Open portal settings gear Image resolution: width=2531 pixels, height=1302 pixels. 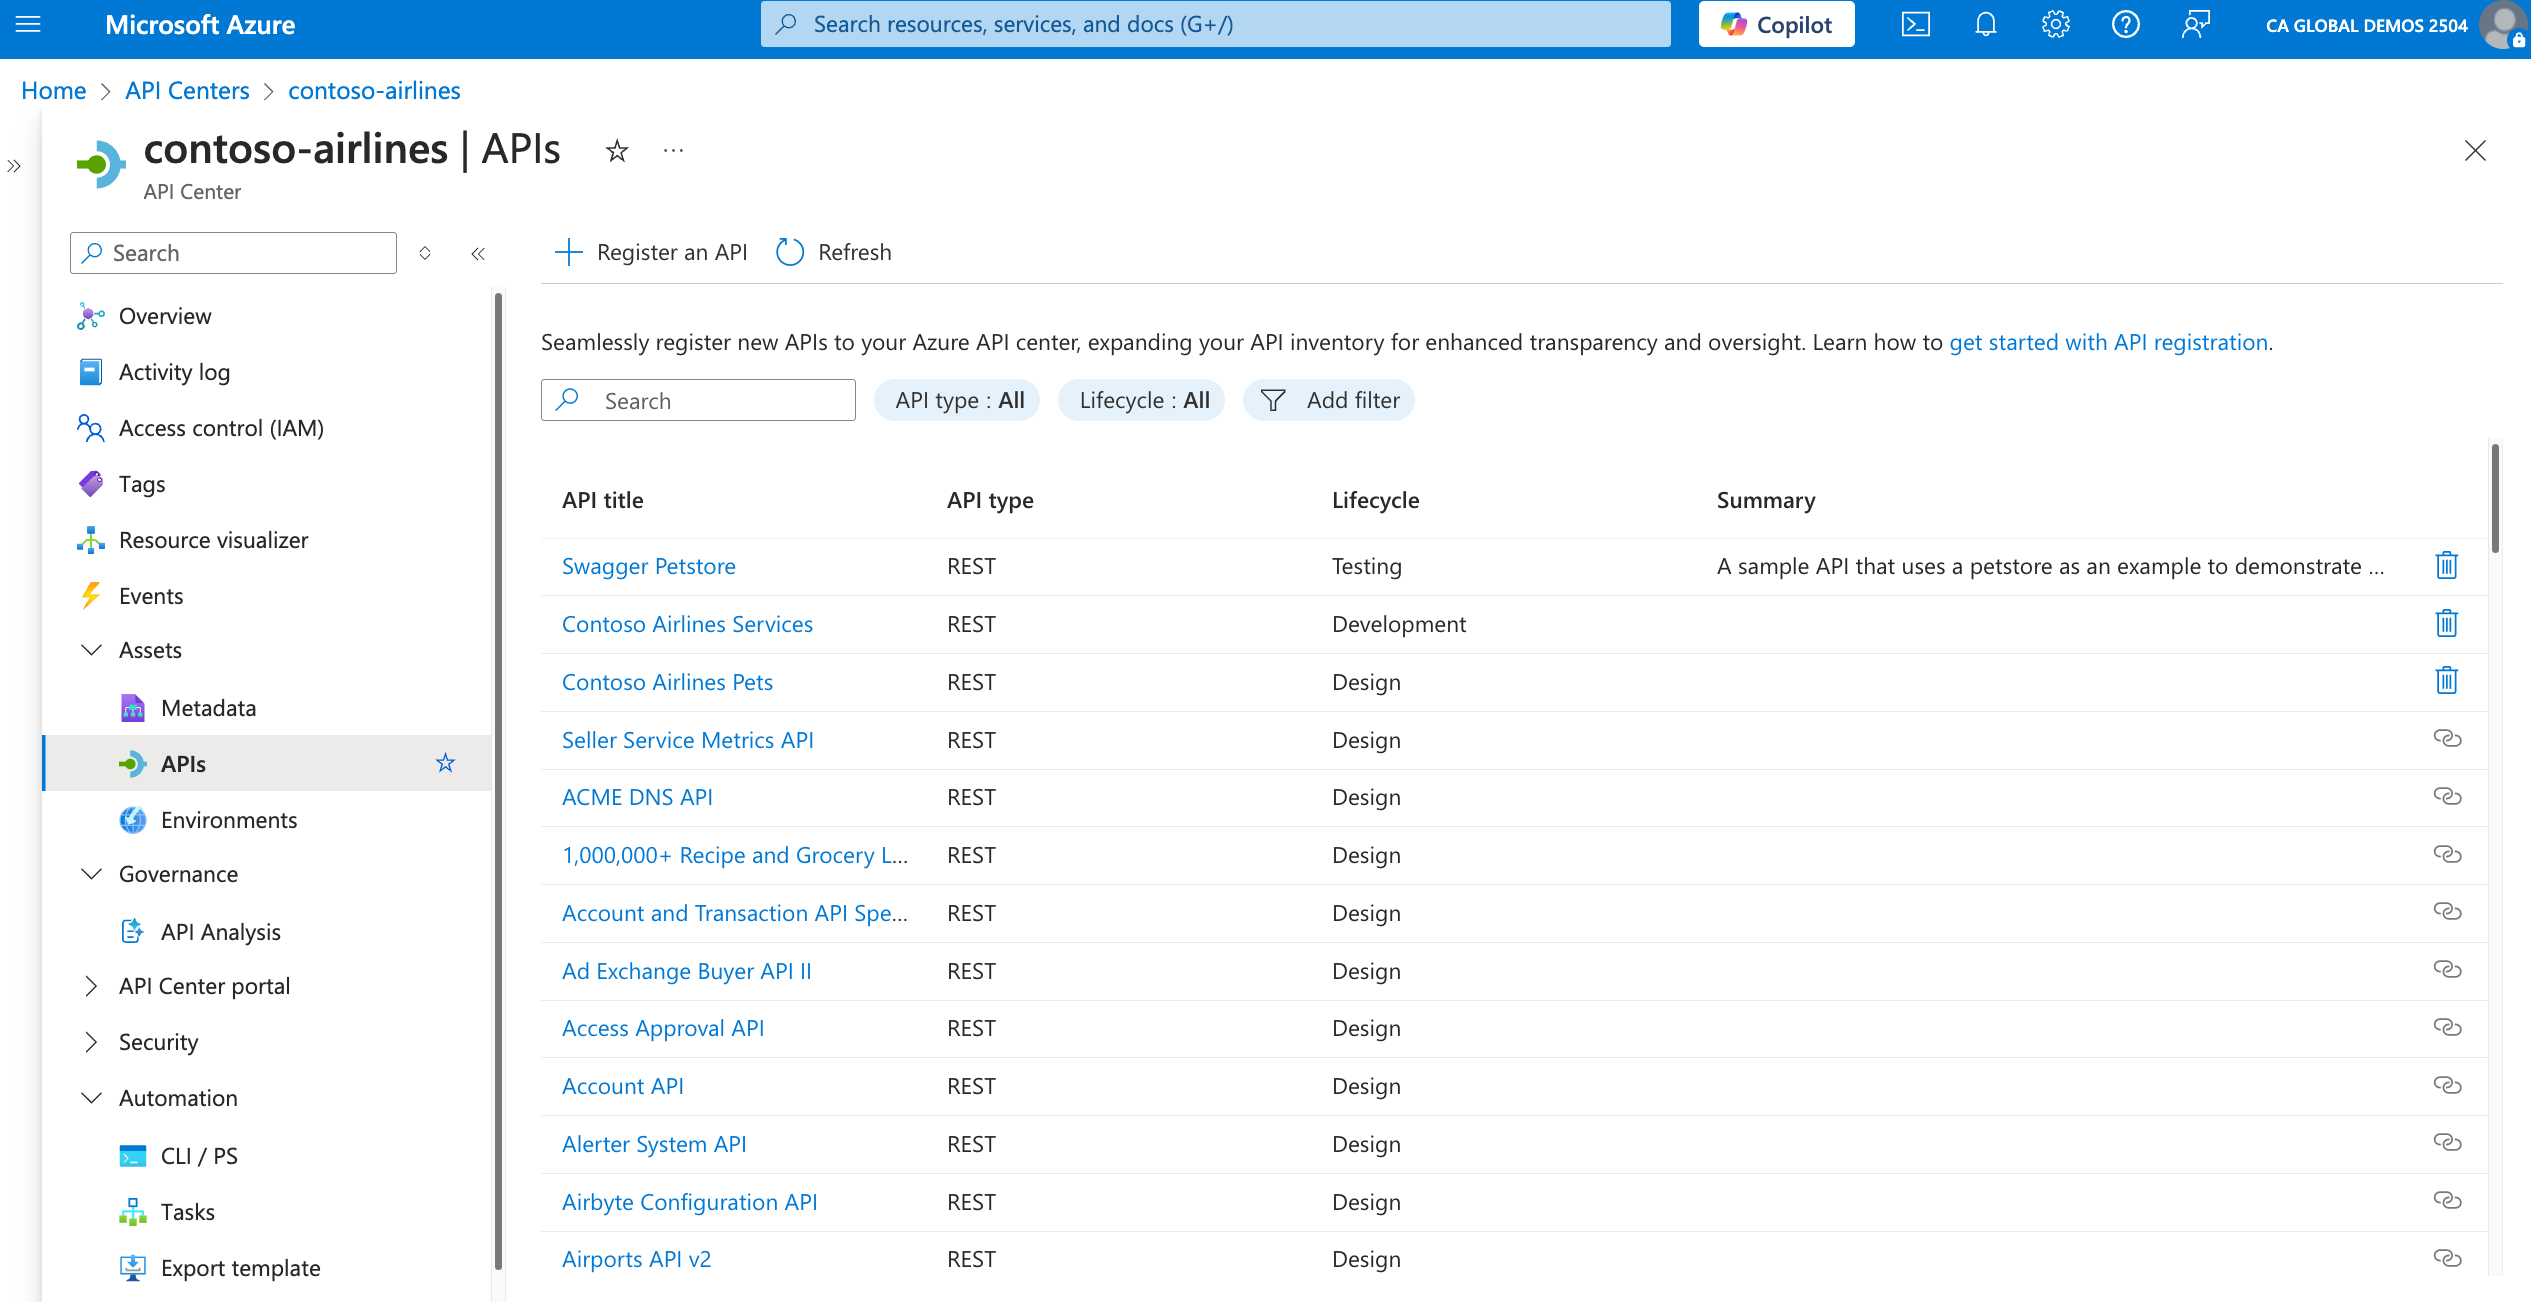2055,24
